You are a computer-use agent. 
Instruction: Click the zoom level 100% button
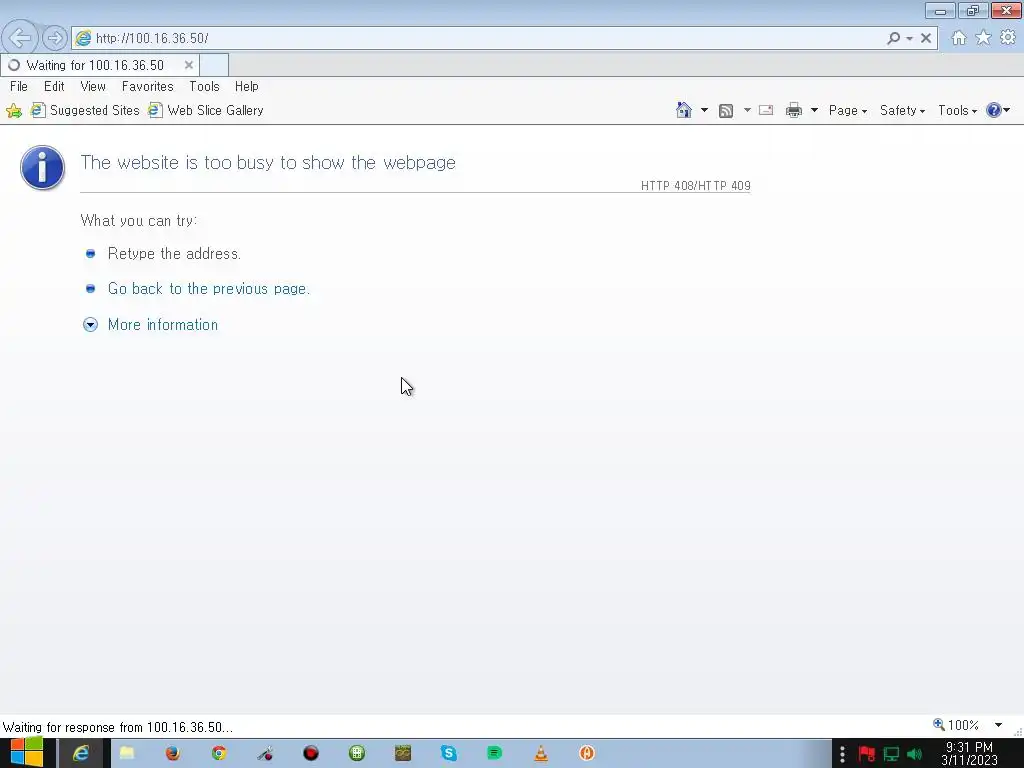[x=956, y=725]
